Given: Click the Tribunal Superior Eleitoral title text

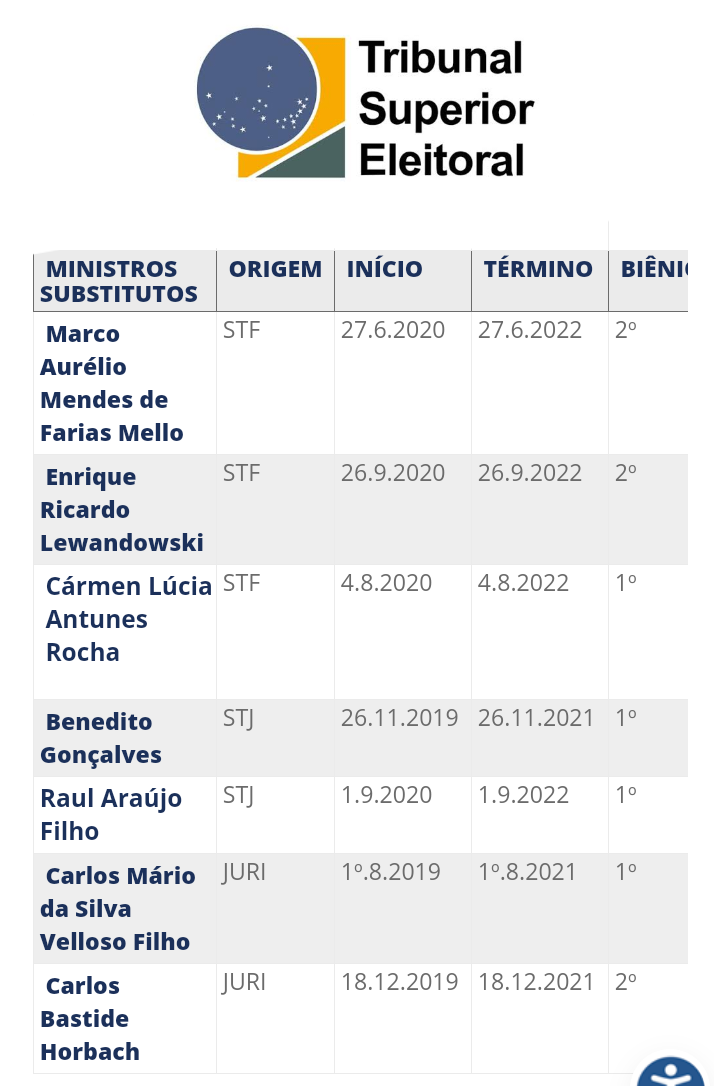Looking at the screenshot, I should tap(446, 109).
